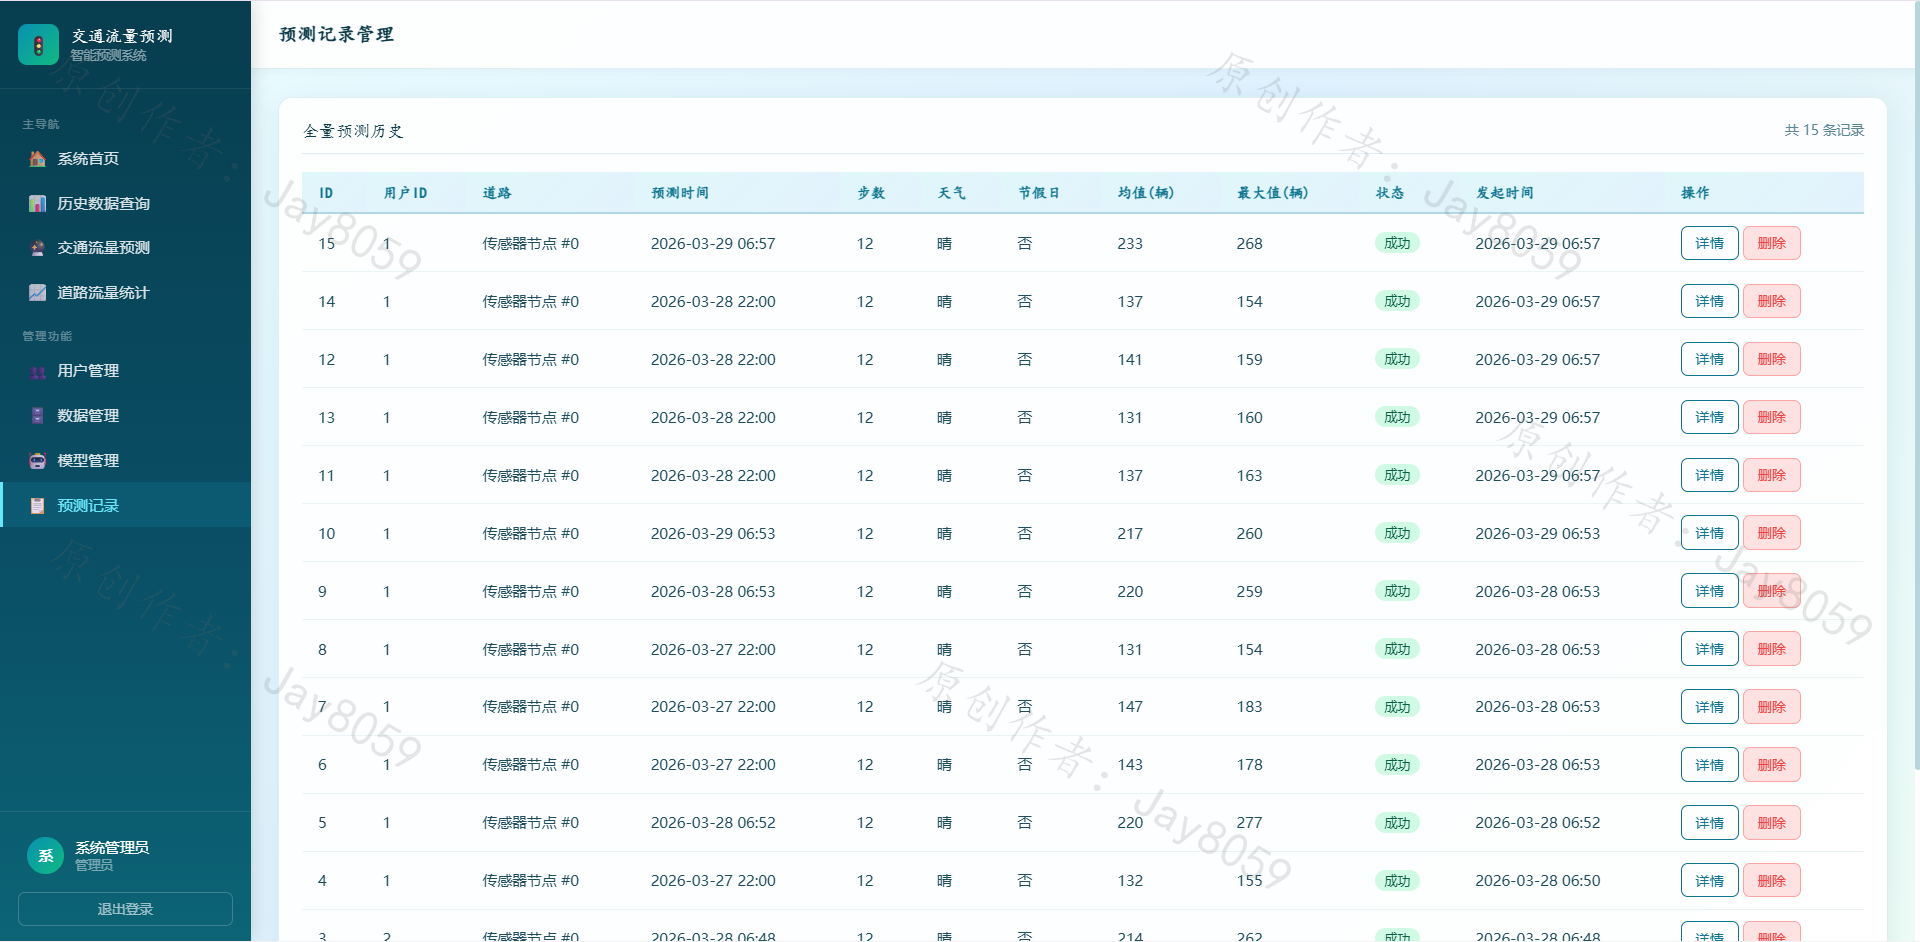Click the users icon beside 用户管理
1920x942 pixels.
[37, 371]
